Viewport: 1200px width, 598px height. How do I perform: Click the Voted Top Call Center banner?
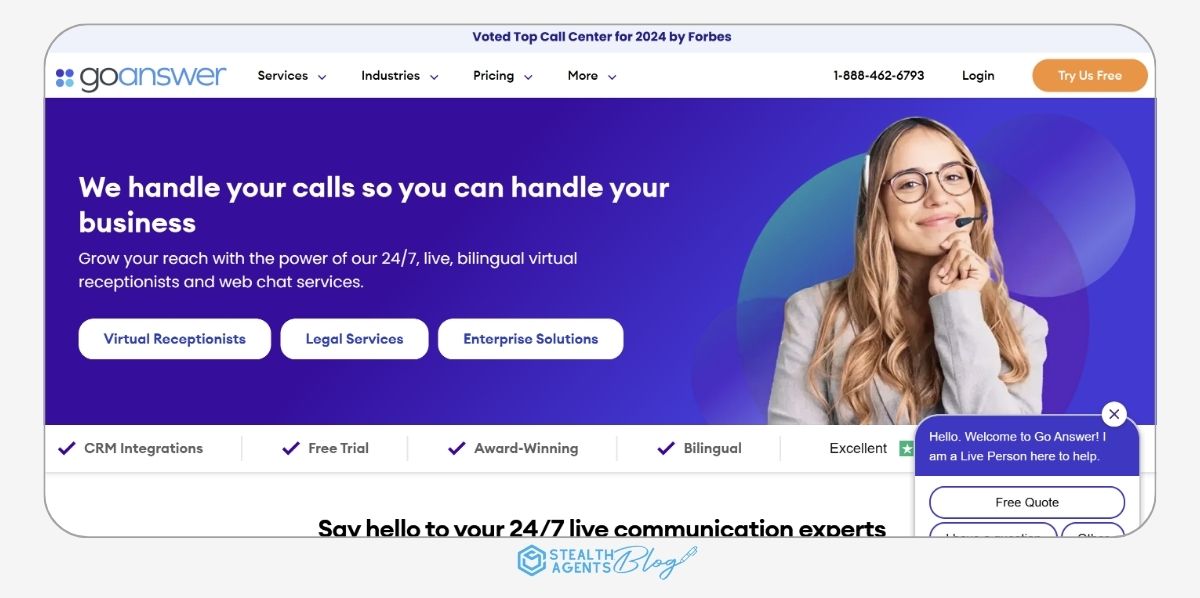(x=602, y=37)
